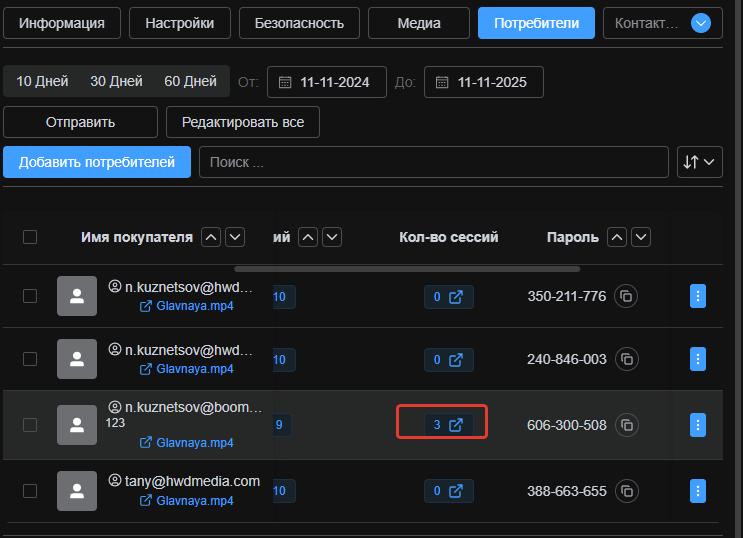This screenshot has width=743, height=538.
Task: Select the 10 Дней range
Action: coord(42,81)
